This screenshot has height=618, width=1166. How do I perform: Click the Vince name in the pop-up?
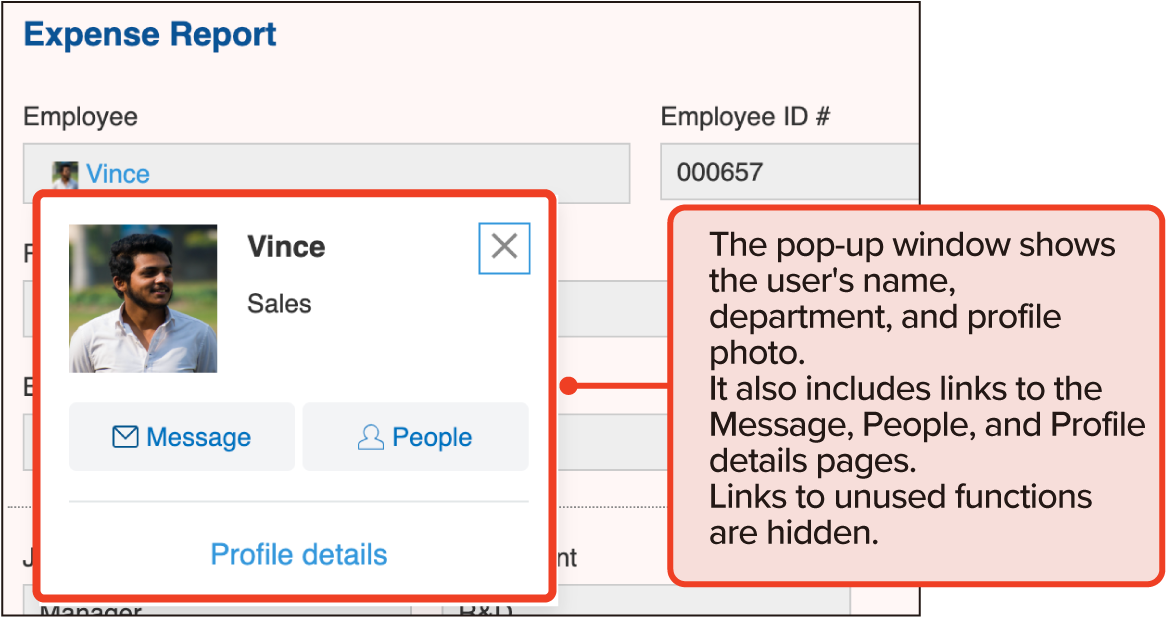point(286,247)
